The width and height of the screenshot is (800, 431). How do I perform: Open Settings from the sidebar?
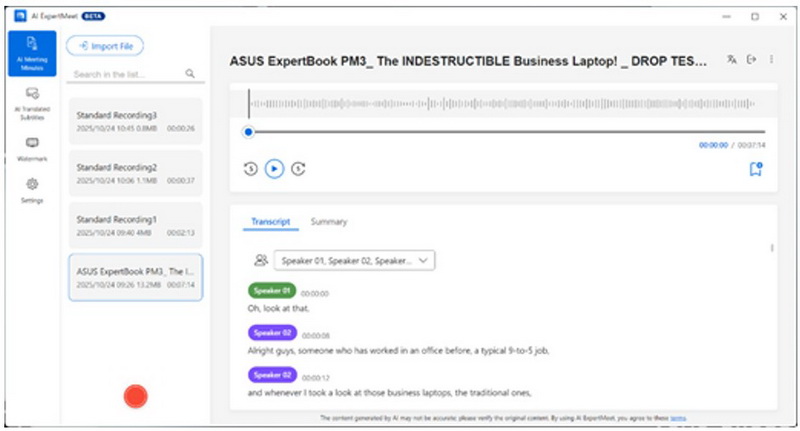32,189
